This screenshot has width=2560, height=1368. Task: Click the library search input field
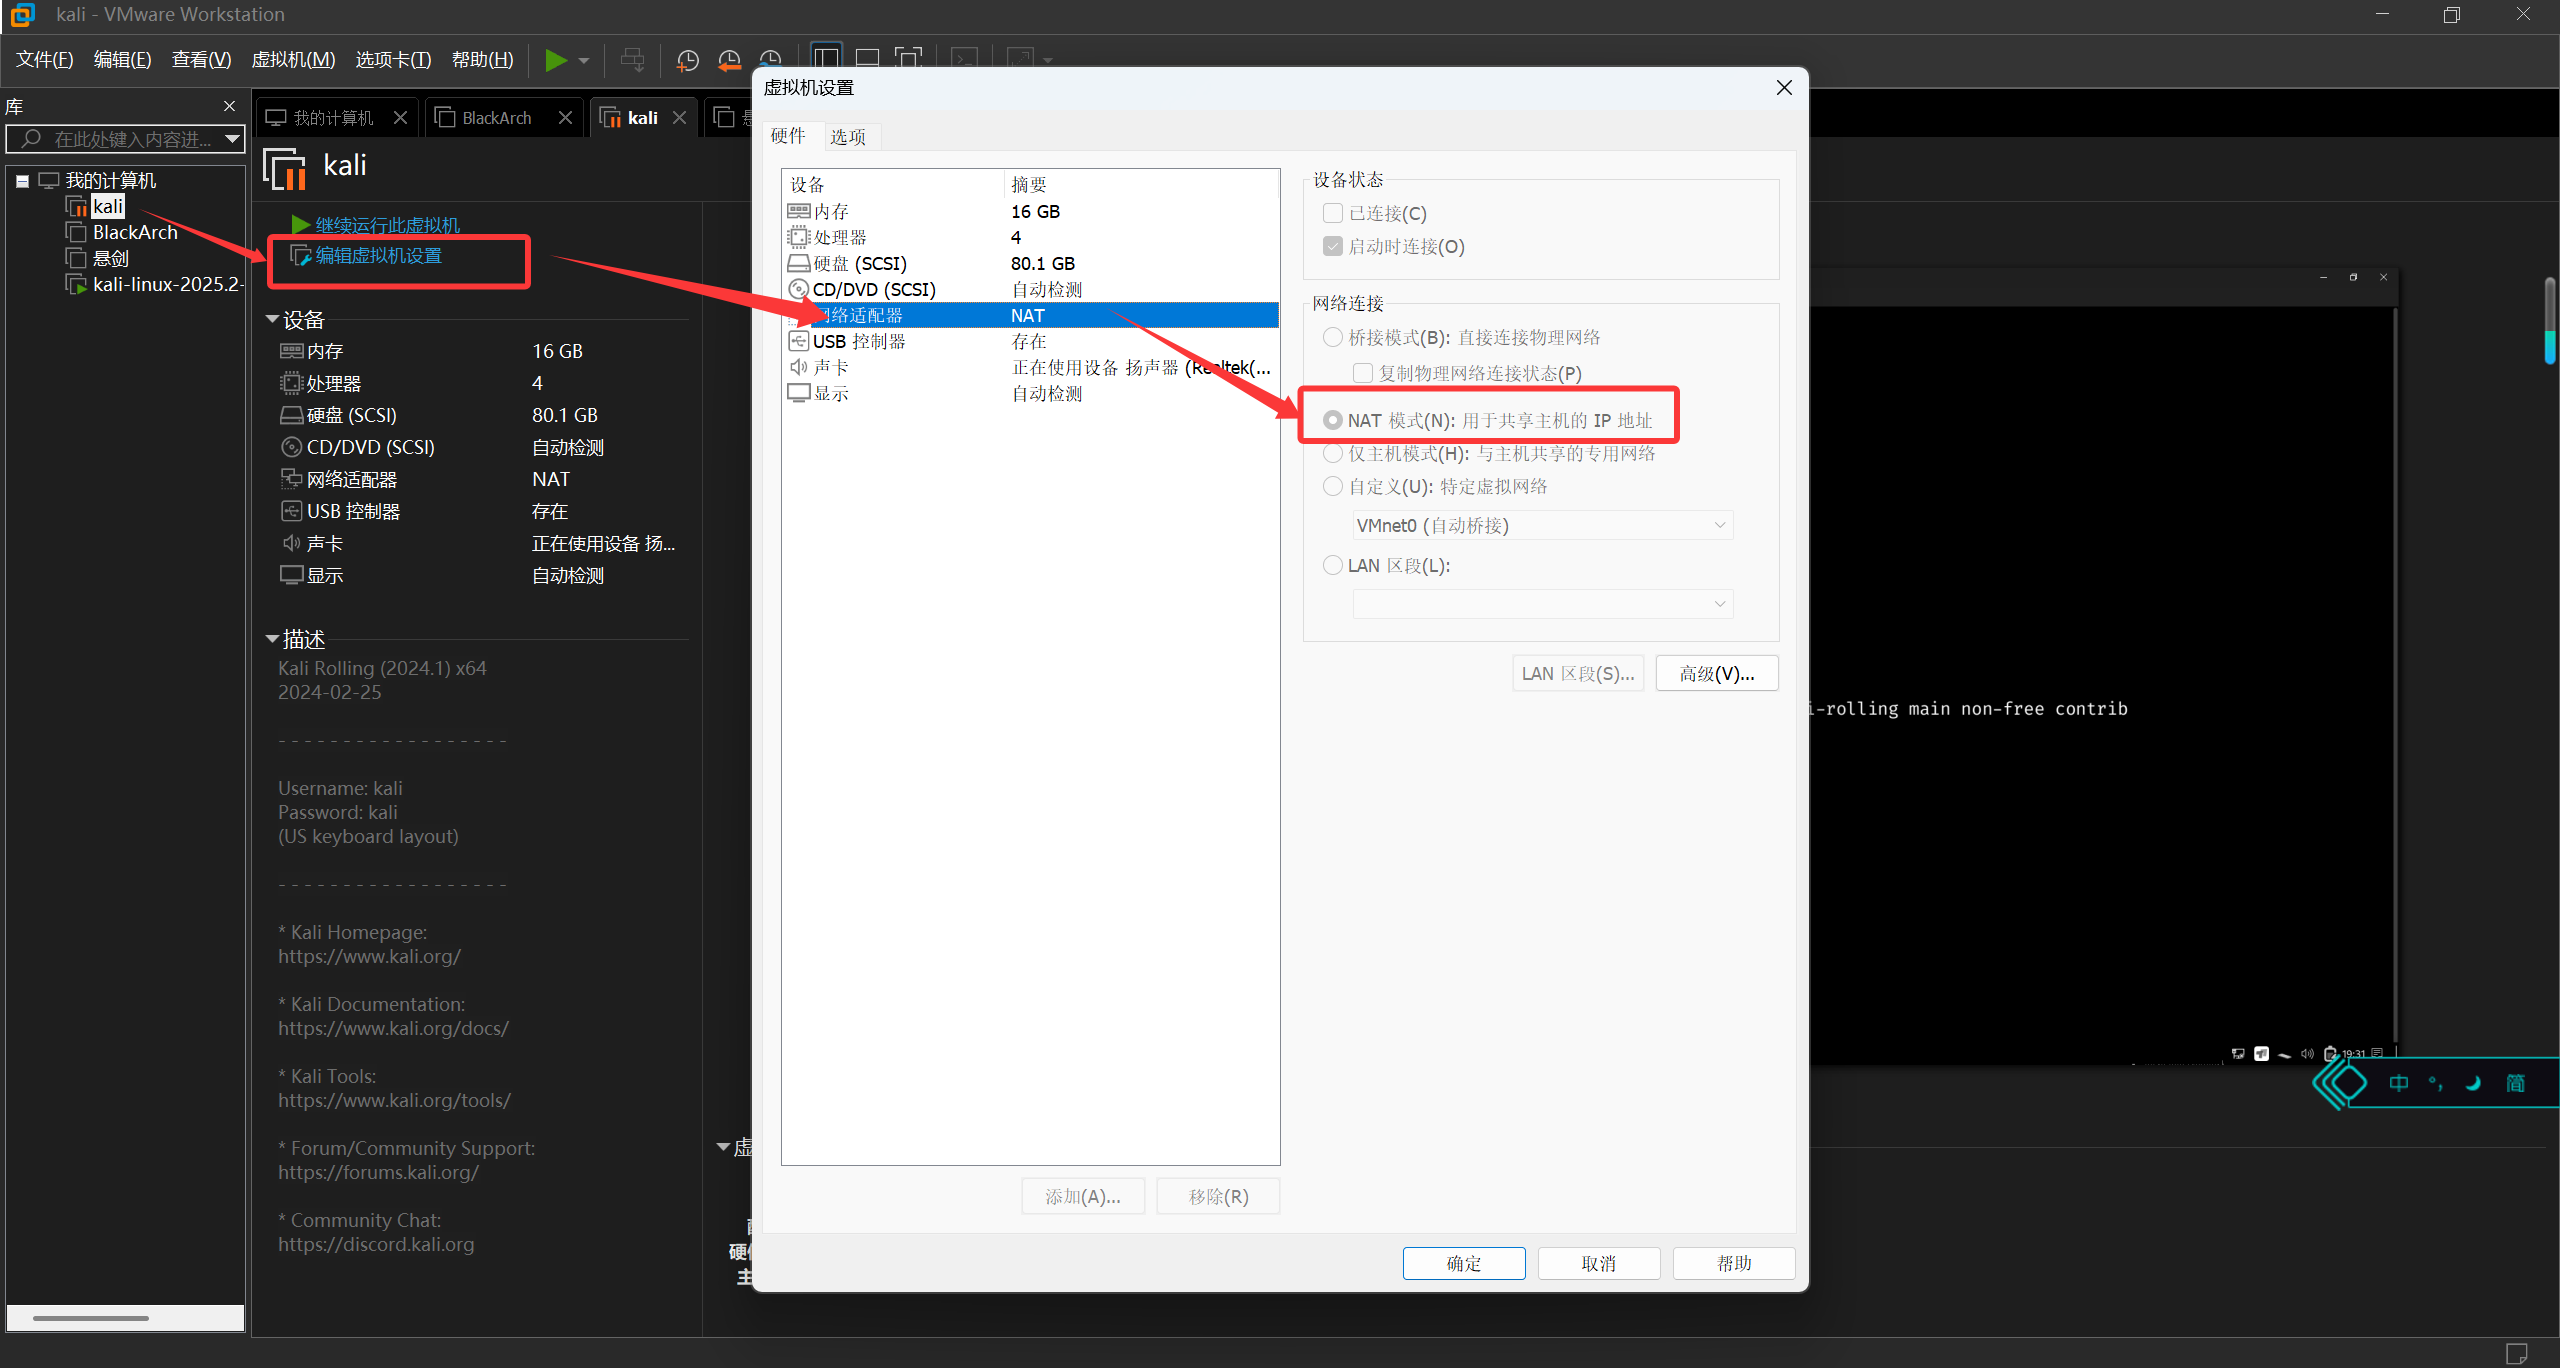tap(130, 139)
